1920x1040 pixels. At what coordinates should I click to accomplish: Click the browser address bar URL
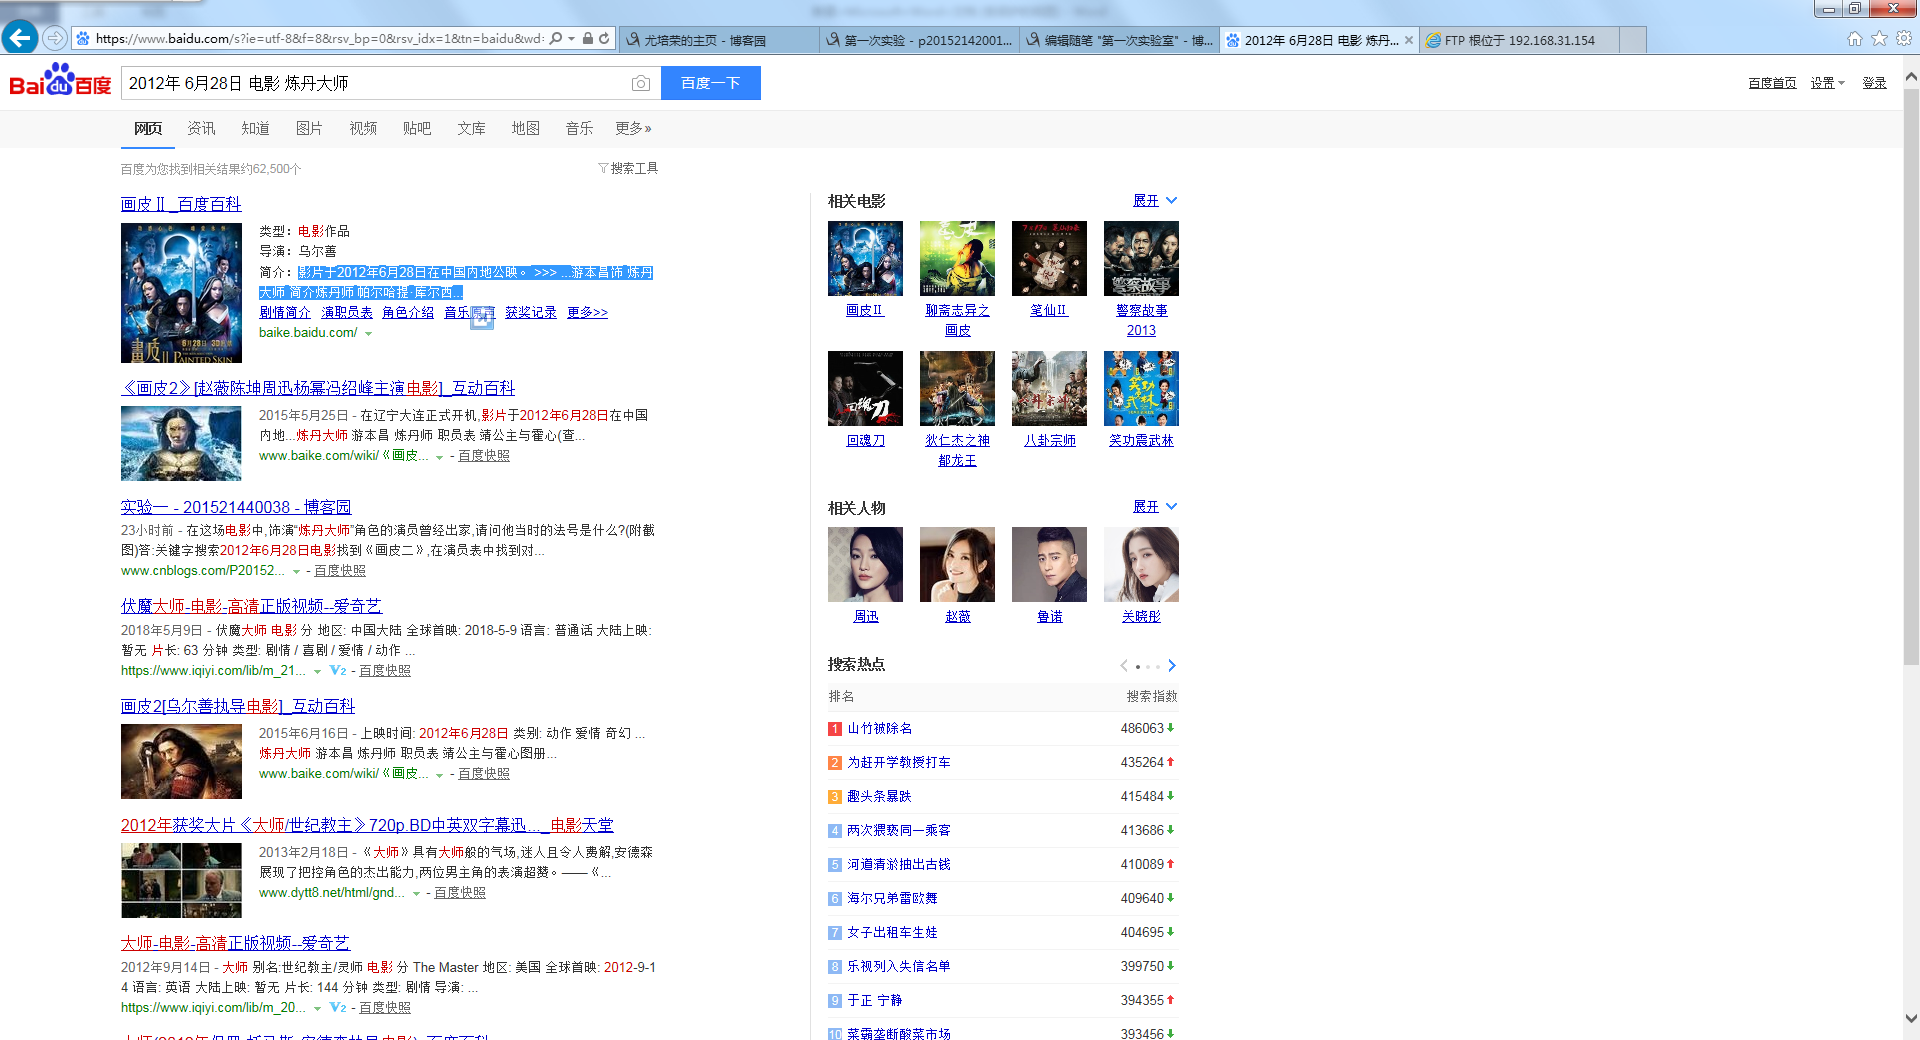(x=320, y=39)
